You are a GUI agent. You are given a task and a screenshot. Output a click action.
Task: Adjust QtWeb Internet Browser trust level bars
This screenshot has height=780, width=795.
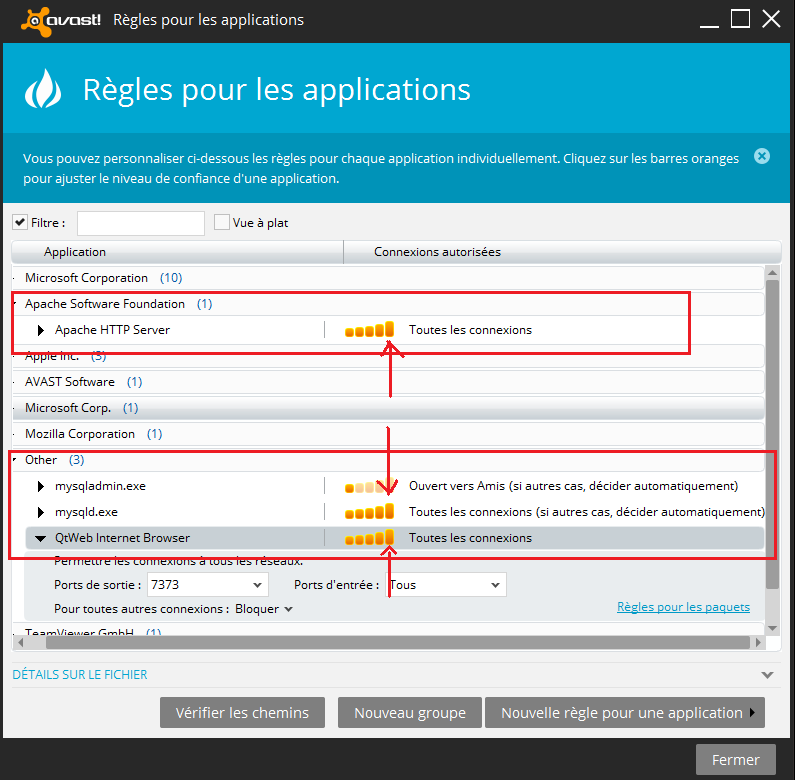click(369, 538)
